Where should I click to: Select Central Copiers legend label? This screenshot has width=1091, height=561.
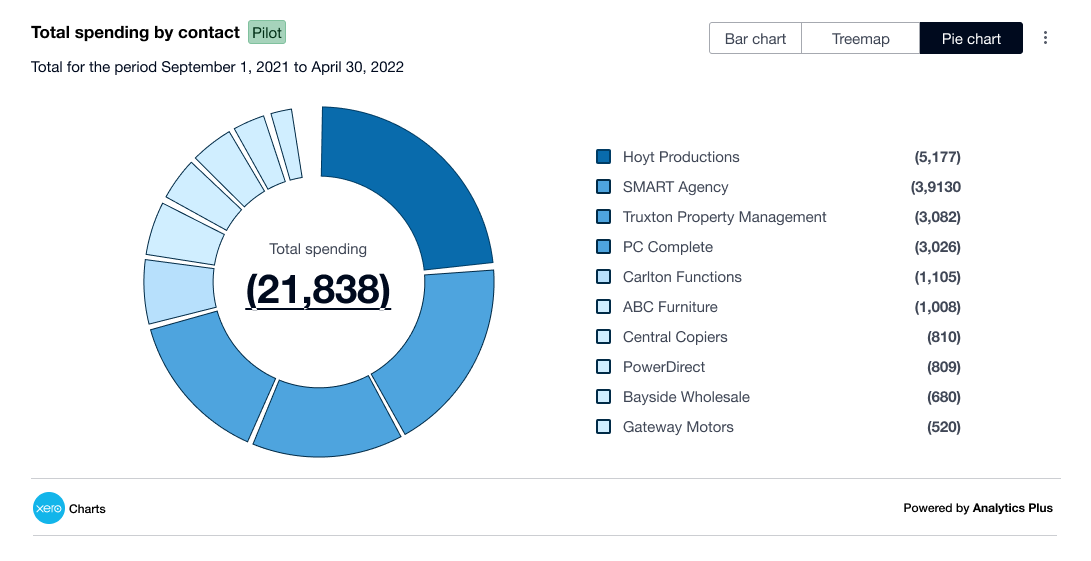675,337
